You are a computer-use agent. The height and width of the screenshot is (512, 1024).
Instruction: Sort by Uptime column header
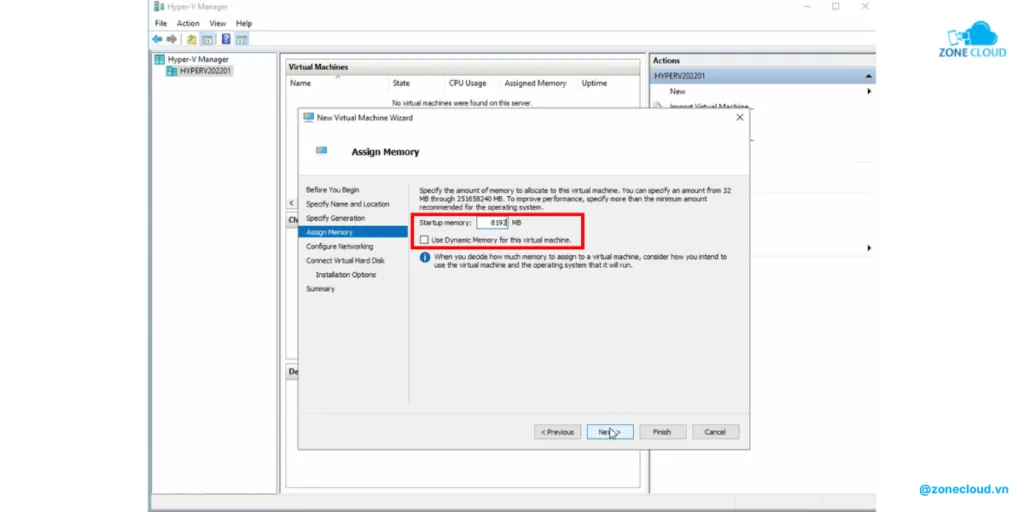point(594,84)
